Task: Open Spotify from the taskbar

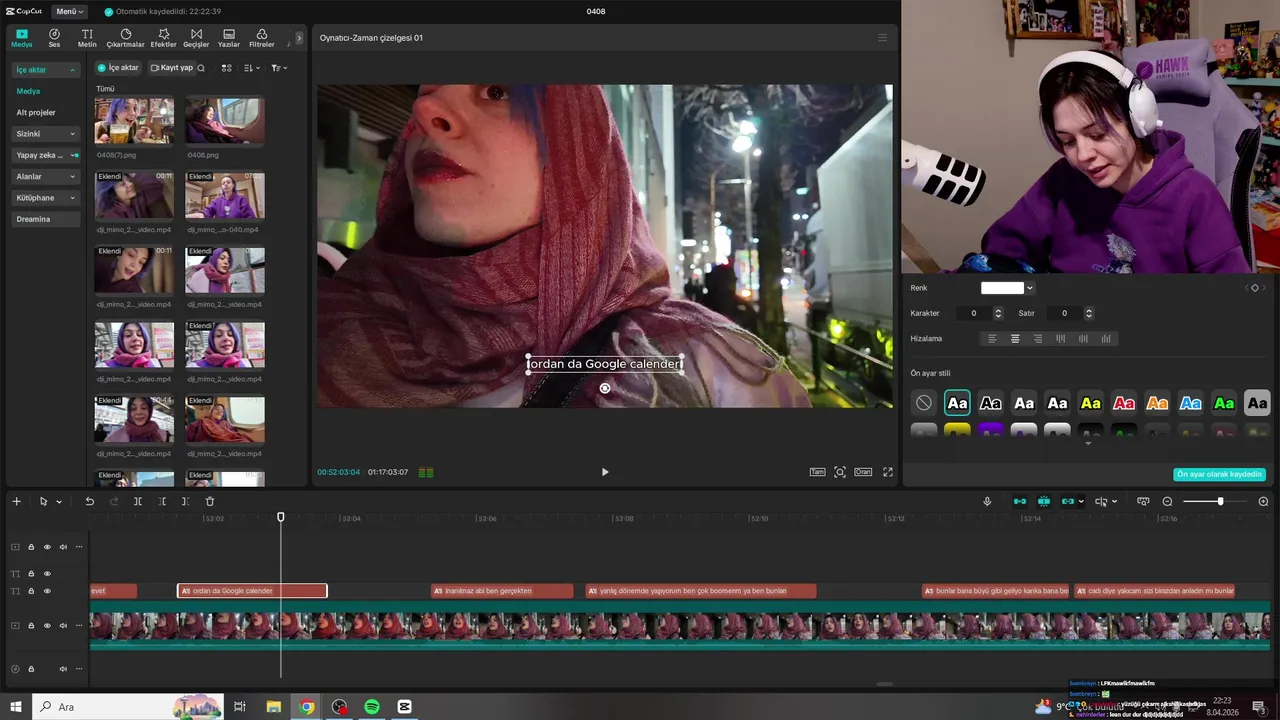Action: point(372,707)
